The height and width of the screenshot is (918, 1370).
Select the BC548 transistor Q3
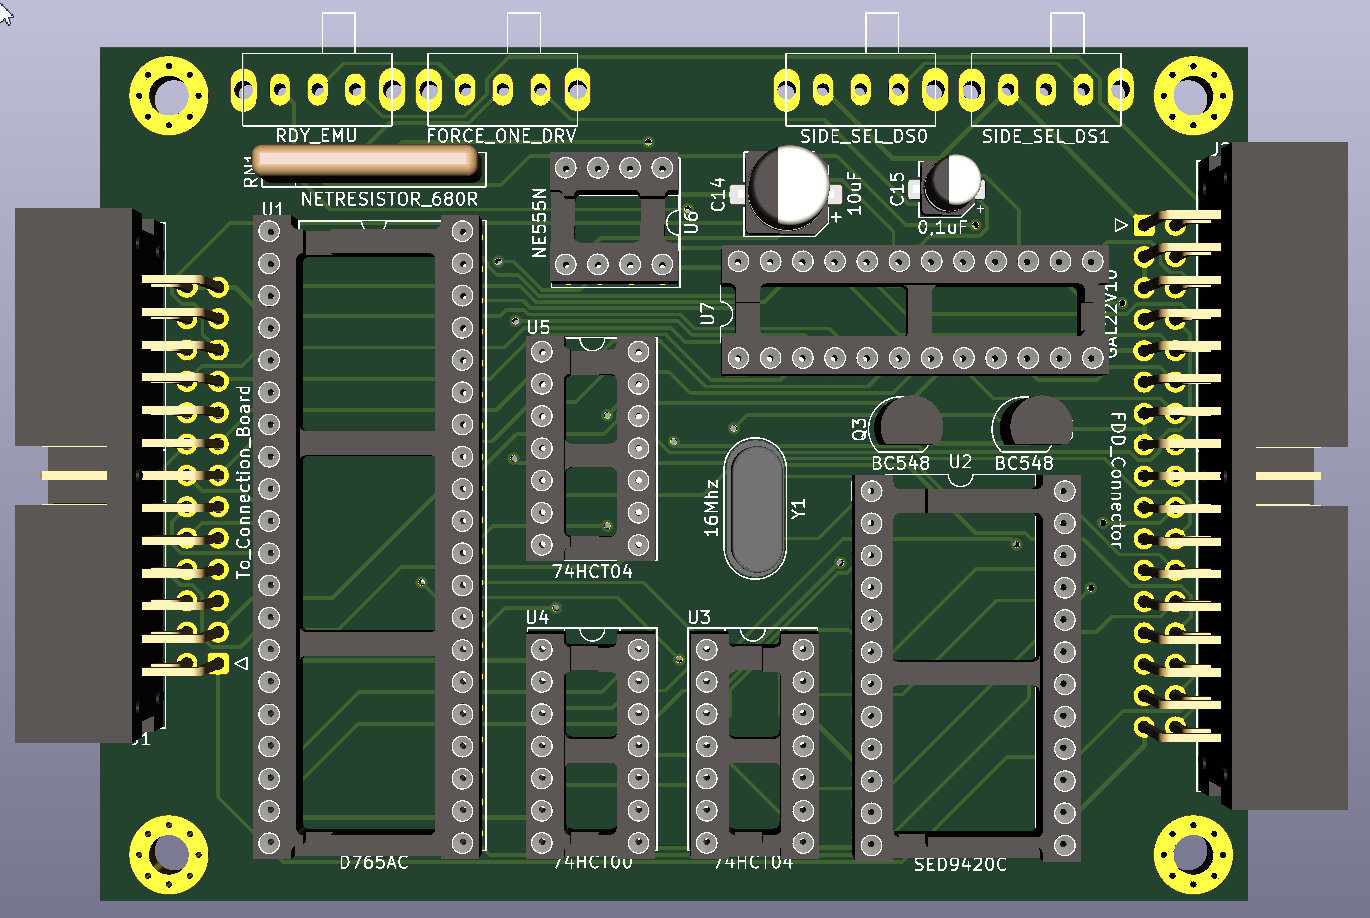pyautogui.click(x=906, y=424)
